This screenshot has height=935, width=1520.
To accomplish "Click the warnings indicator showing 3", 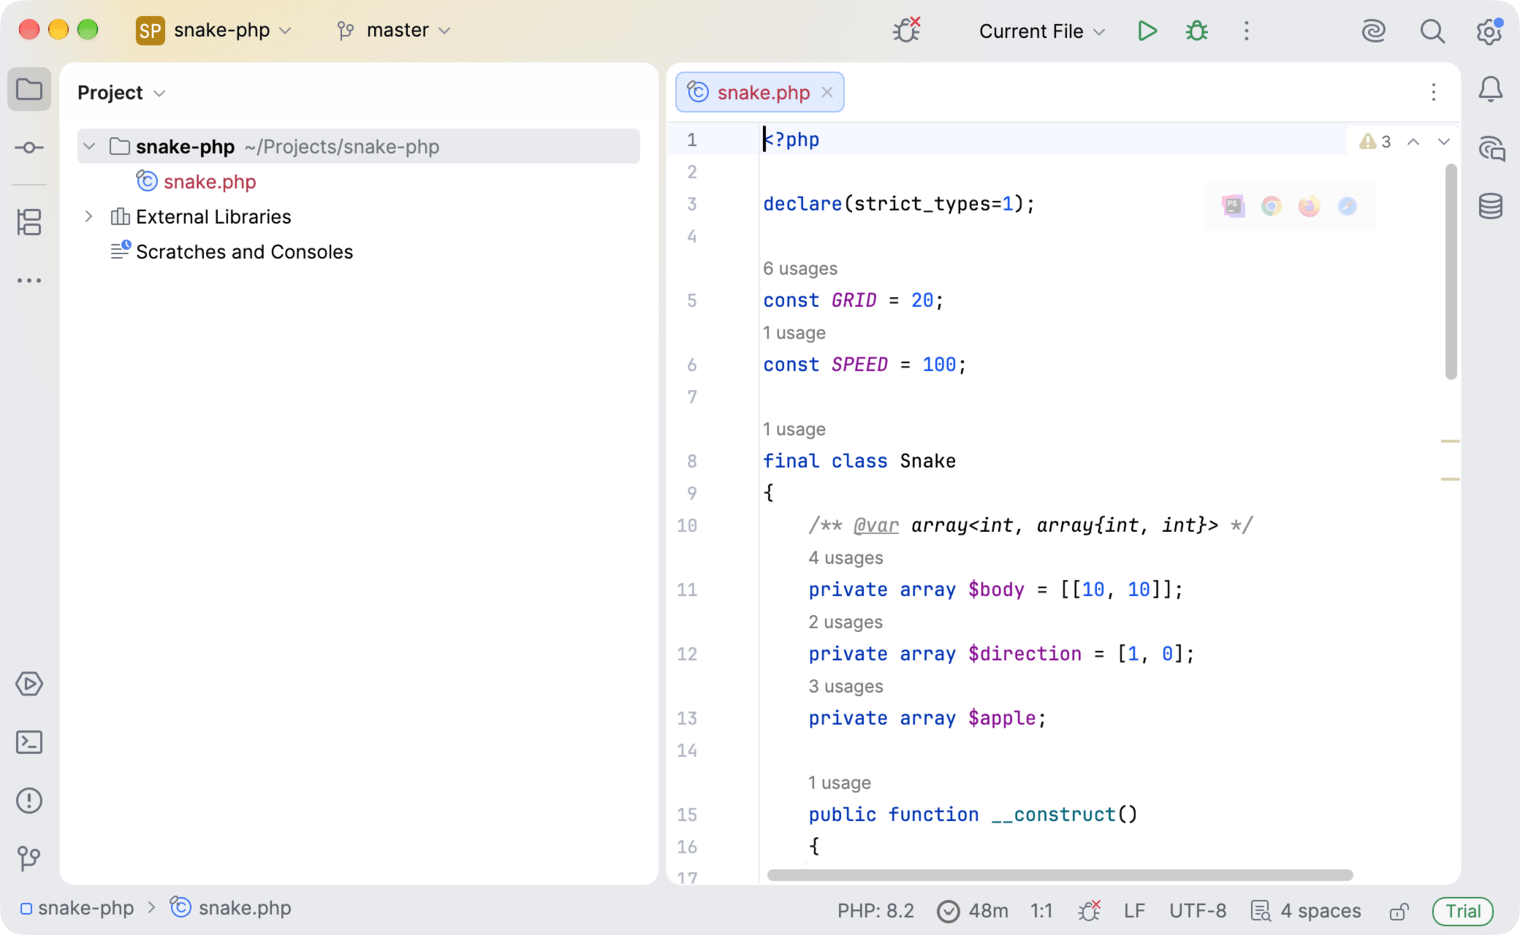I will (1375, 142).
